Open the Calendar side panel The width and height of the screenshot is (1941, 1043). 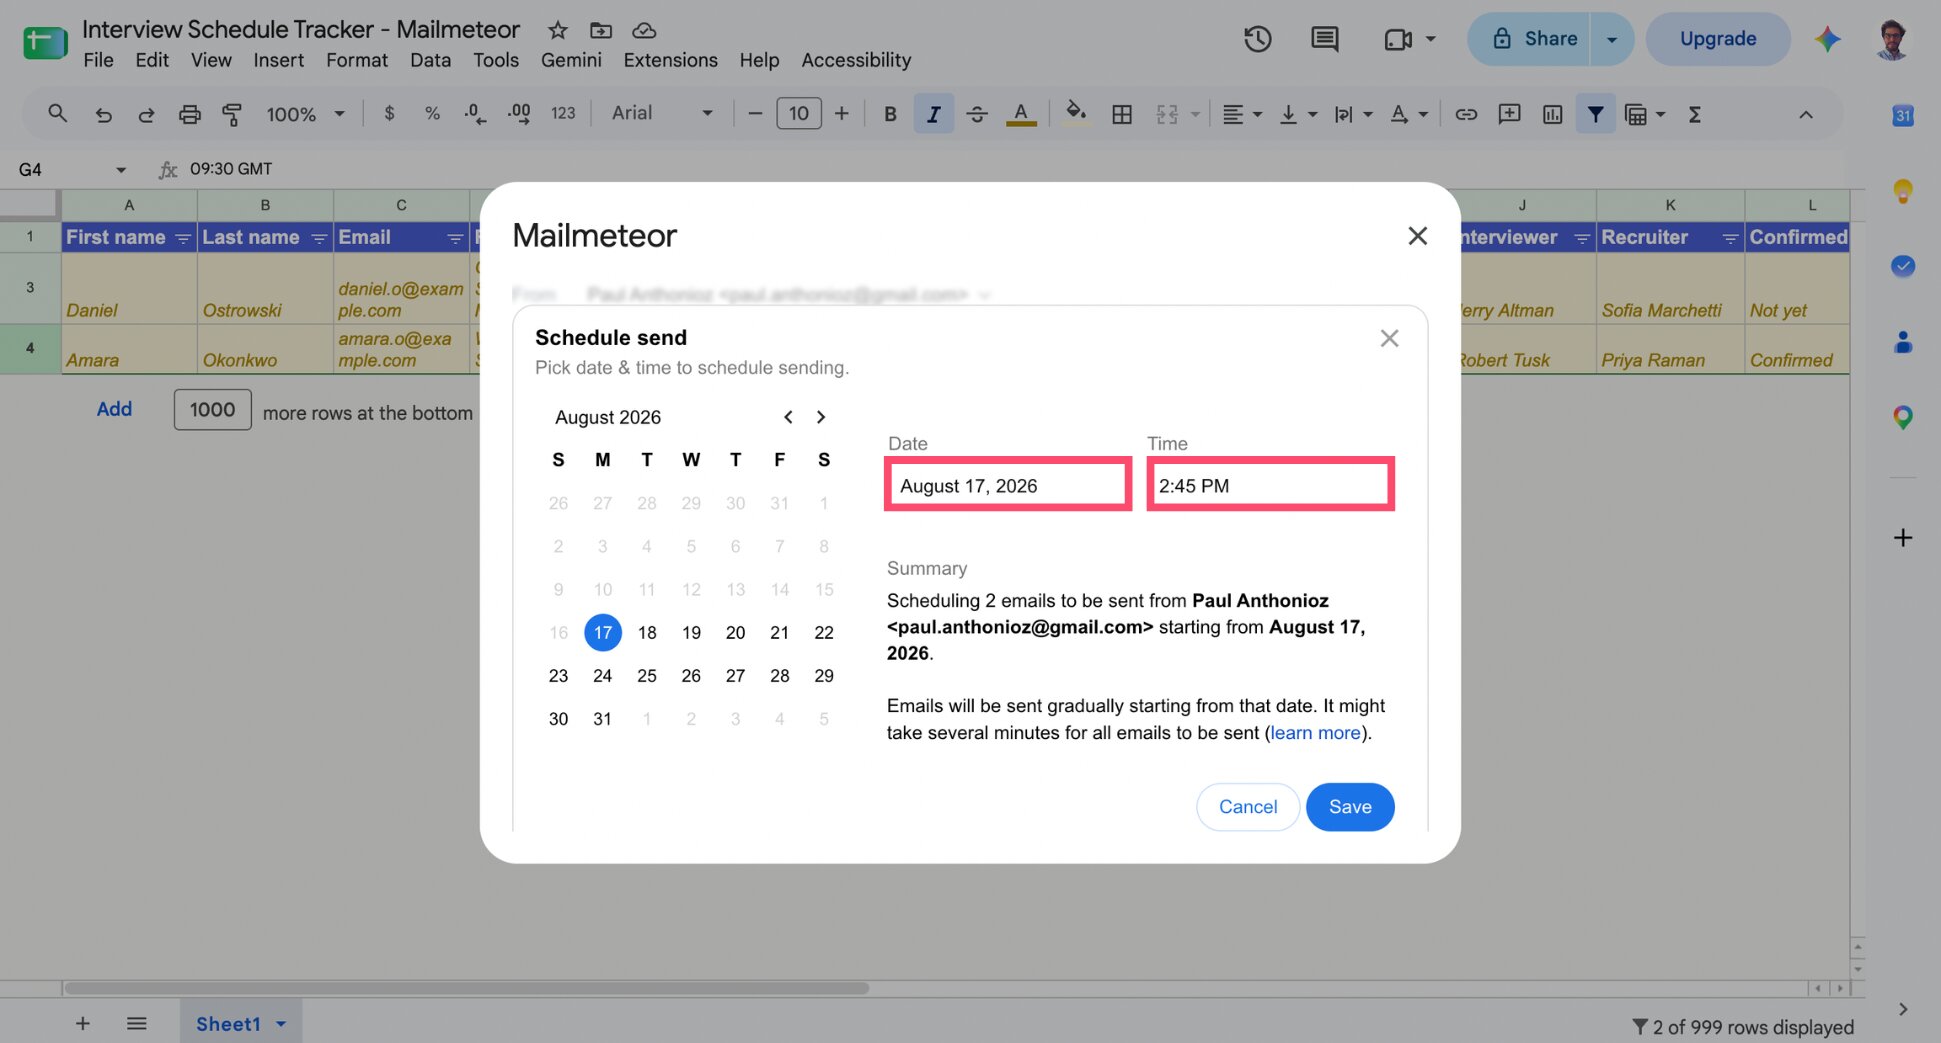point(1902,115)
